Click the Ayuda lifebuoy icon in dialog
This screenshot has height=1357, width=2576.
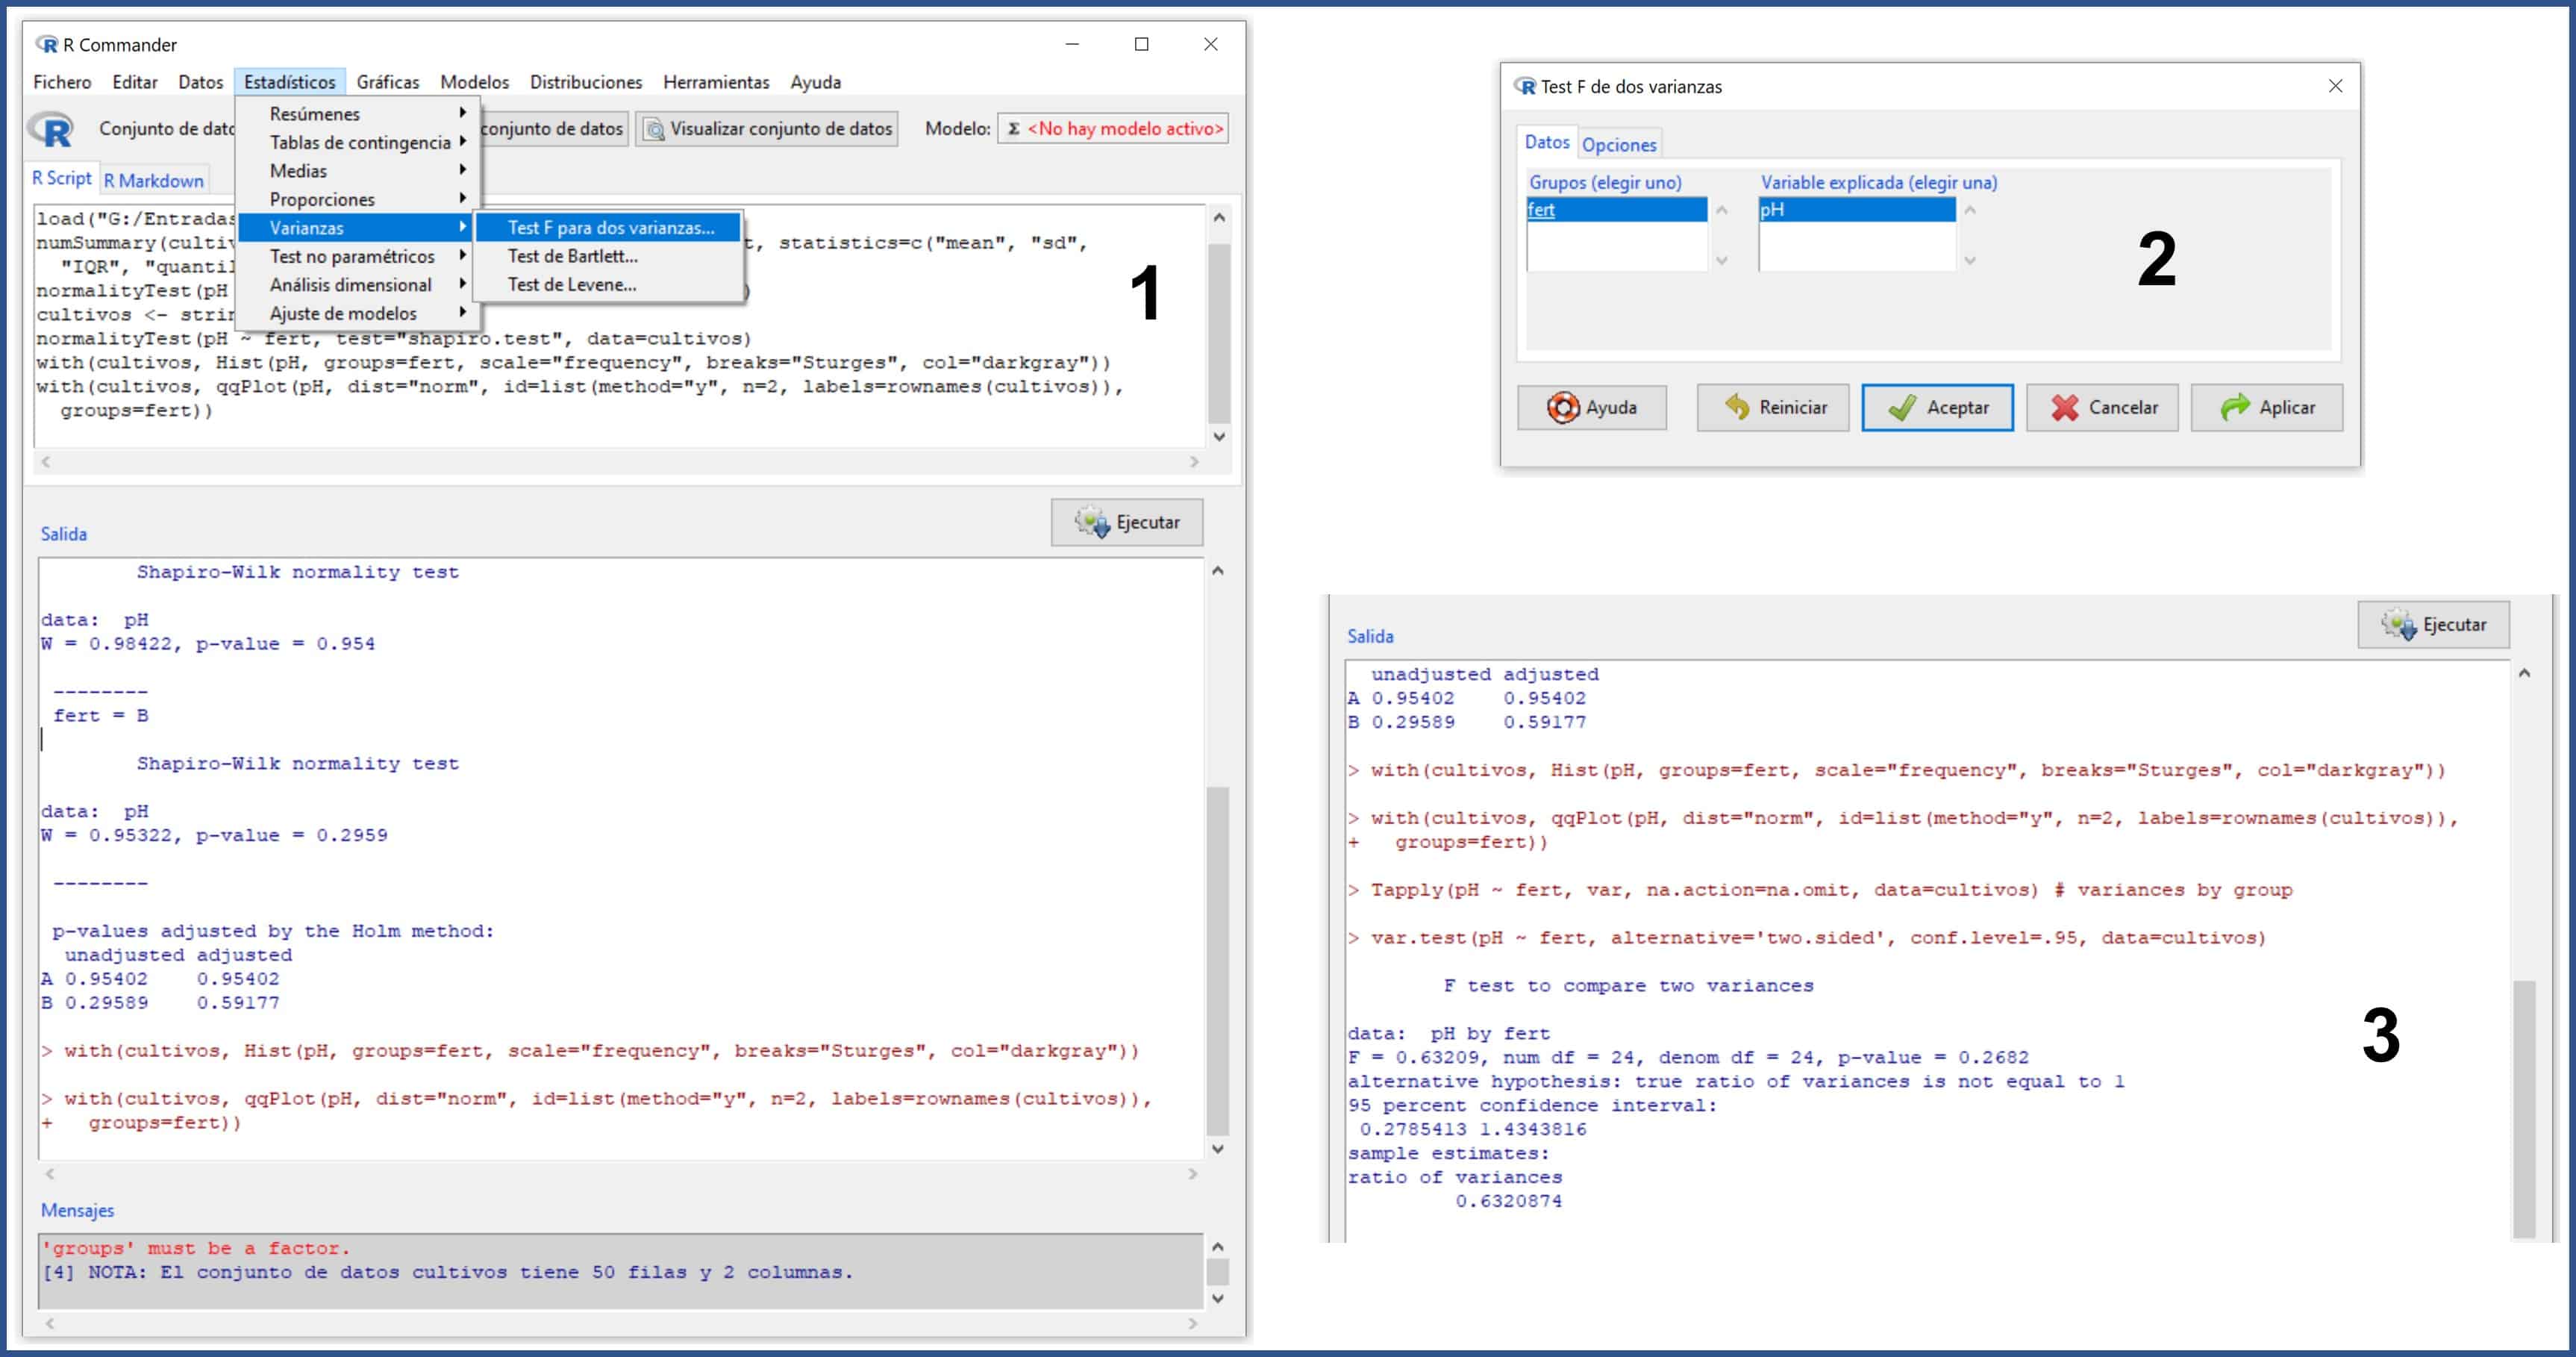coord(1562,408)
